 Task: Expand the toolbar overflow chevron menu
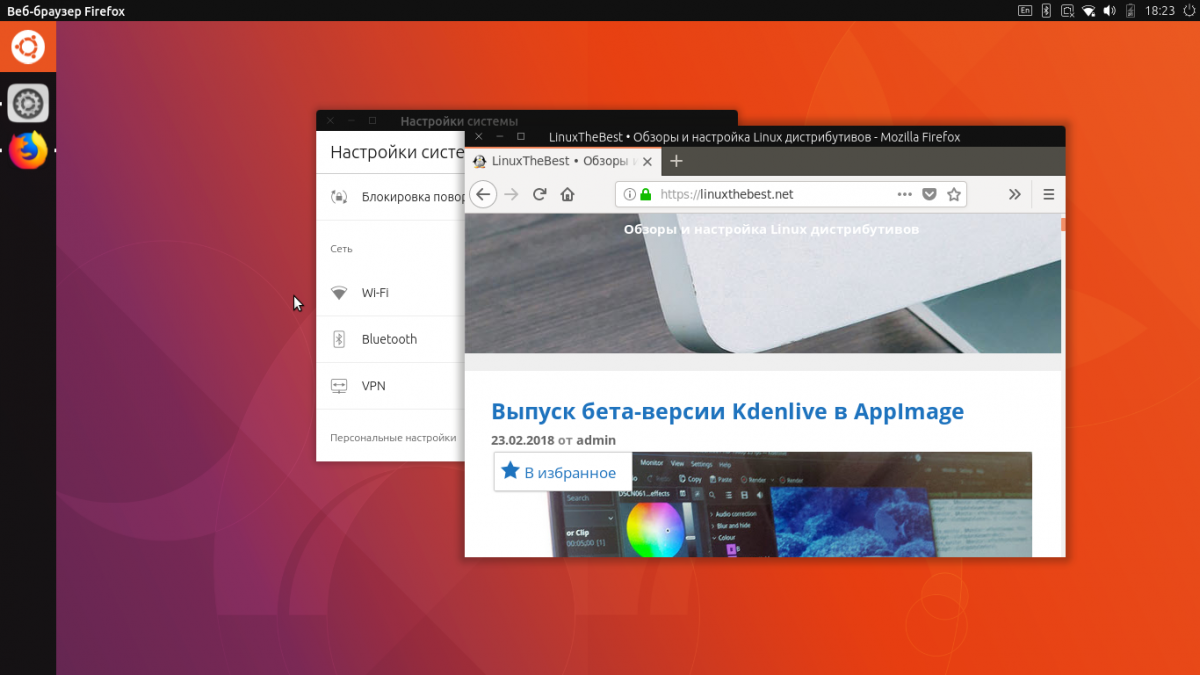(x=1014, y=194)
